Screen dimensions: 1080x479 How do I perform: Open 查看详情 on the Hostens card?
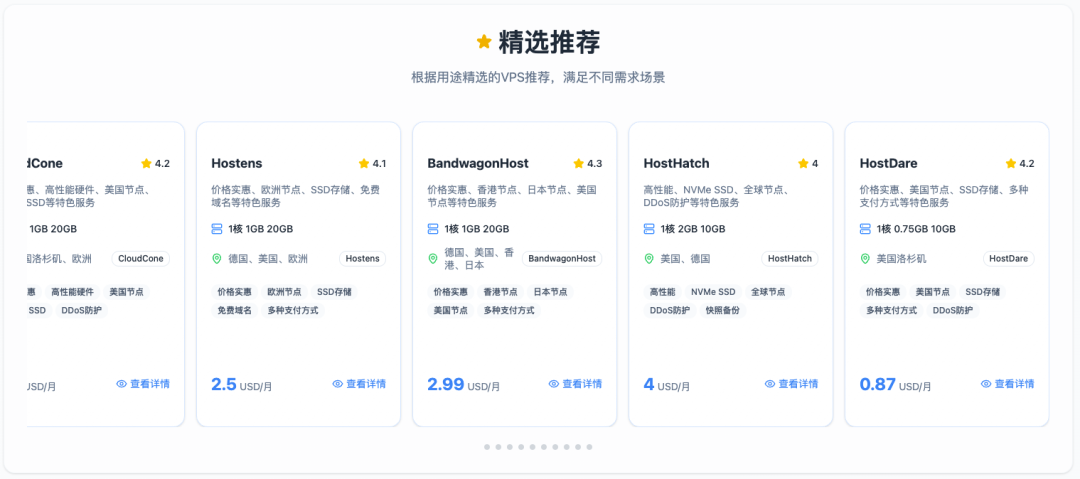point(359,384)
